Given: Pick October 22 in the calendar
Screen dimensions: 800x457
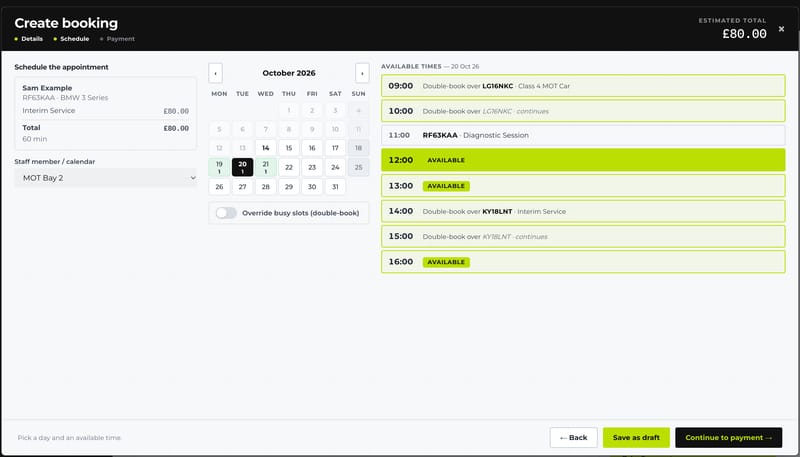Looking at the screenshot, I should tap(289, 167).
